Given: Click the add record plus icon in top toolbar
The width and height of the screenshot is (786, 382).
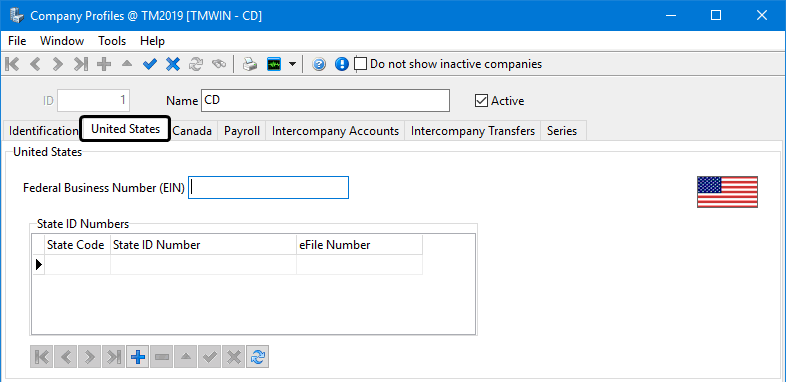Looking at the screenshot, I should point(104,64).
